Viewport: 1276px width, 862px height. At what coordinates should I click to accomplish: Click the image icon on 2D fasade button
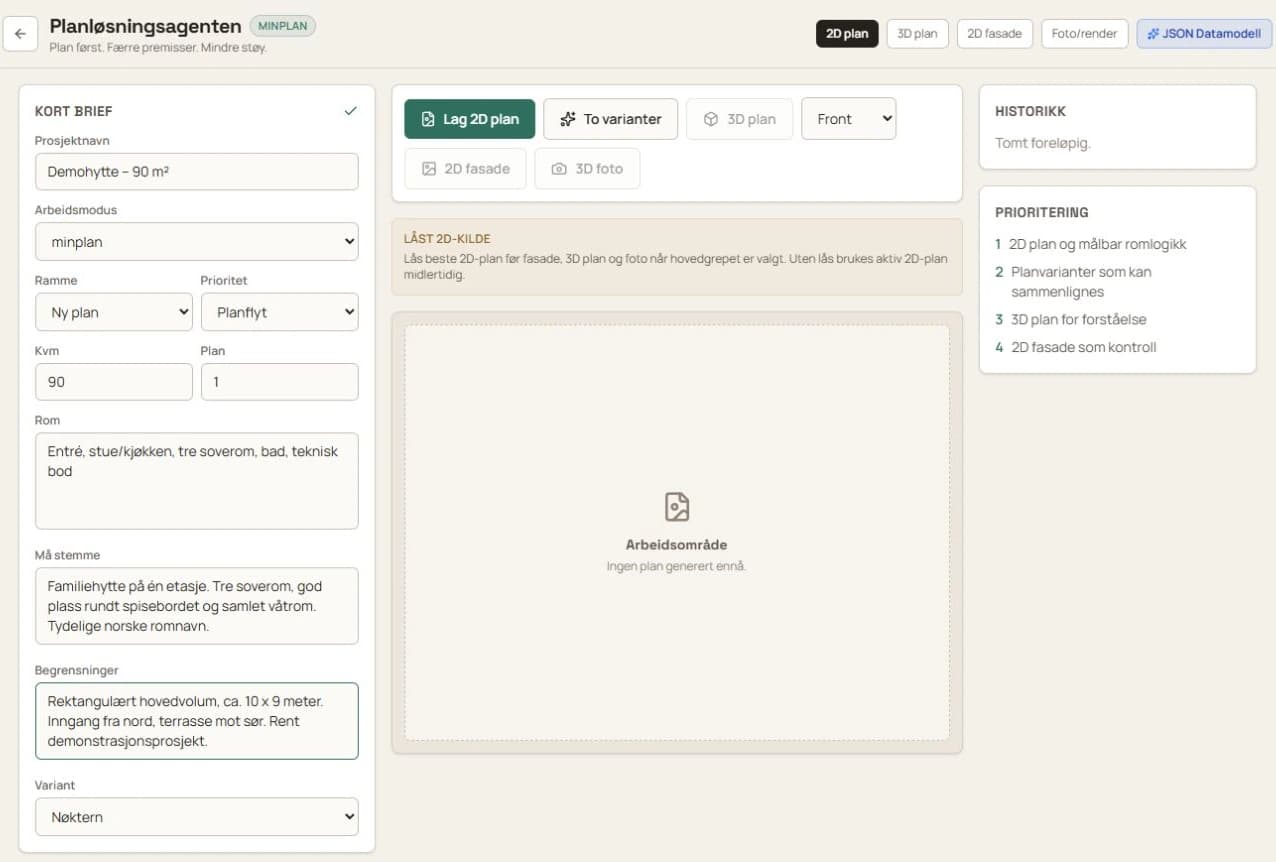tap(429, 169)
